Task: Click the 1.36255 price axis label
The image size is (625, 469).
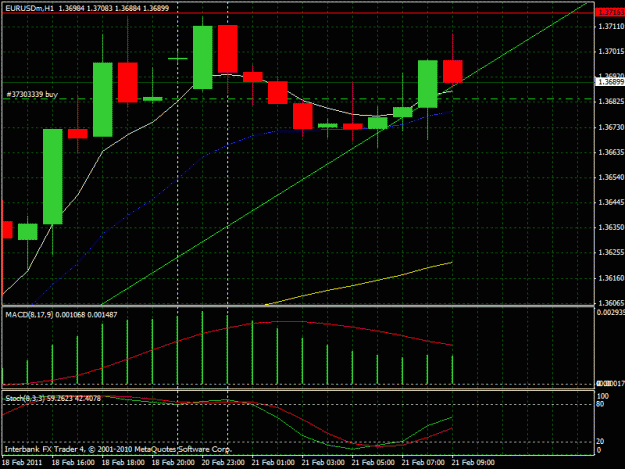Action: coord(611,253)
